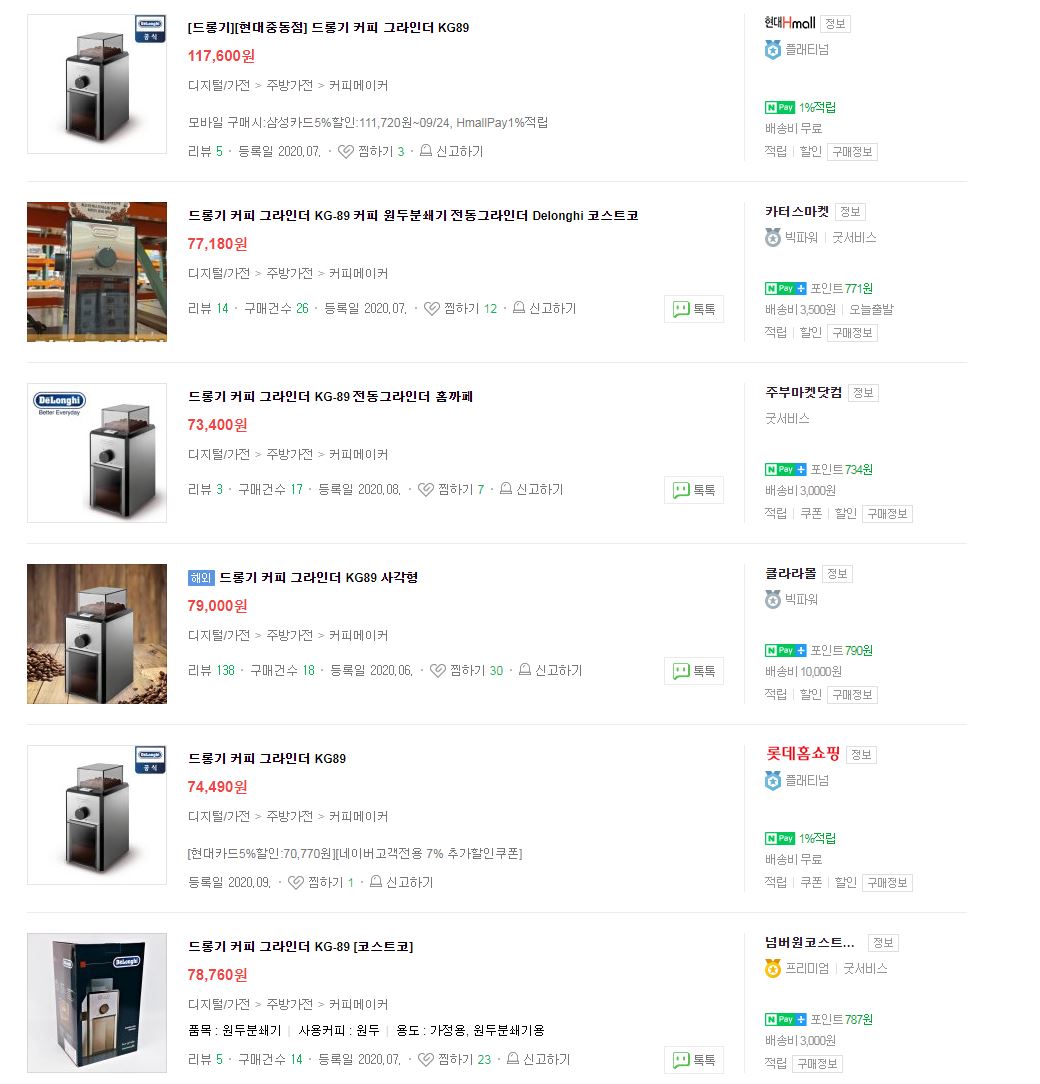The image size is (1040, 1084).
Task: Click the 찜하기 heart on the 79,000원 item
Action: pyautogui.click(x=438, y=671)
